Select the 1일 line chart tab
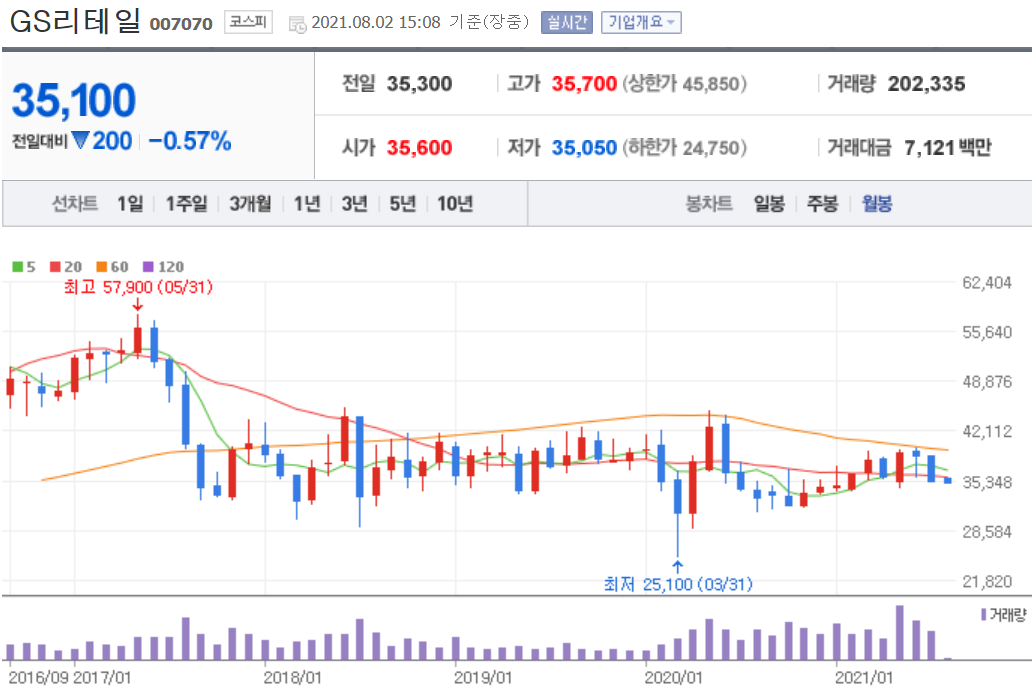The width and height of the screenshot is (1032, 699). pyautogui.click(x=130, y=204)
